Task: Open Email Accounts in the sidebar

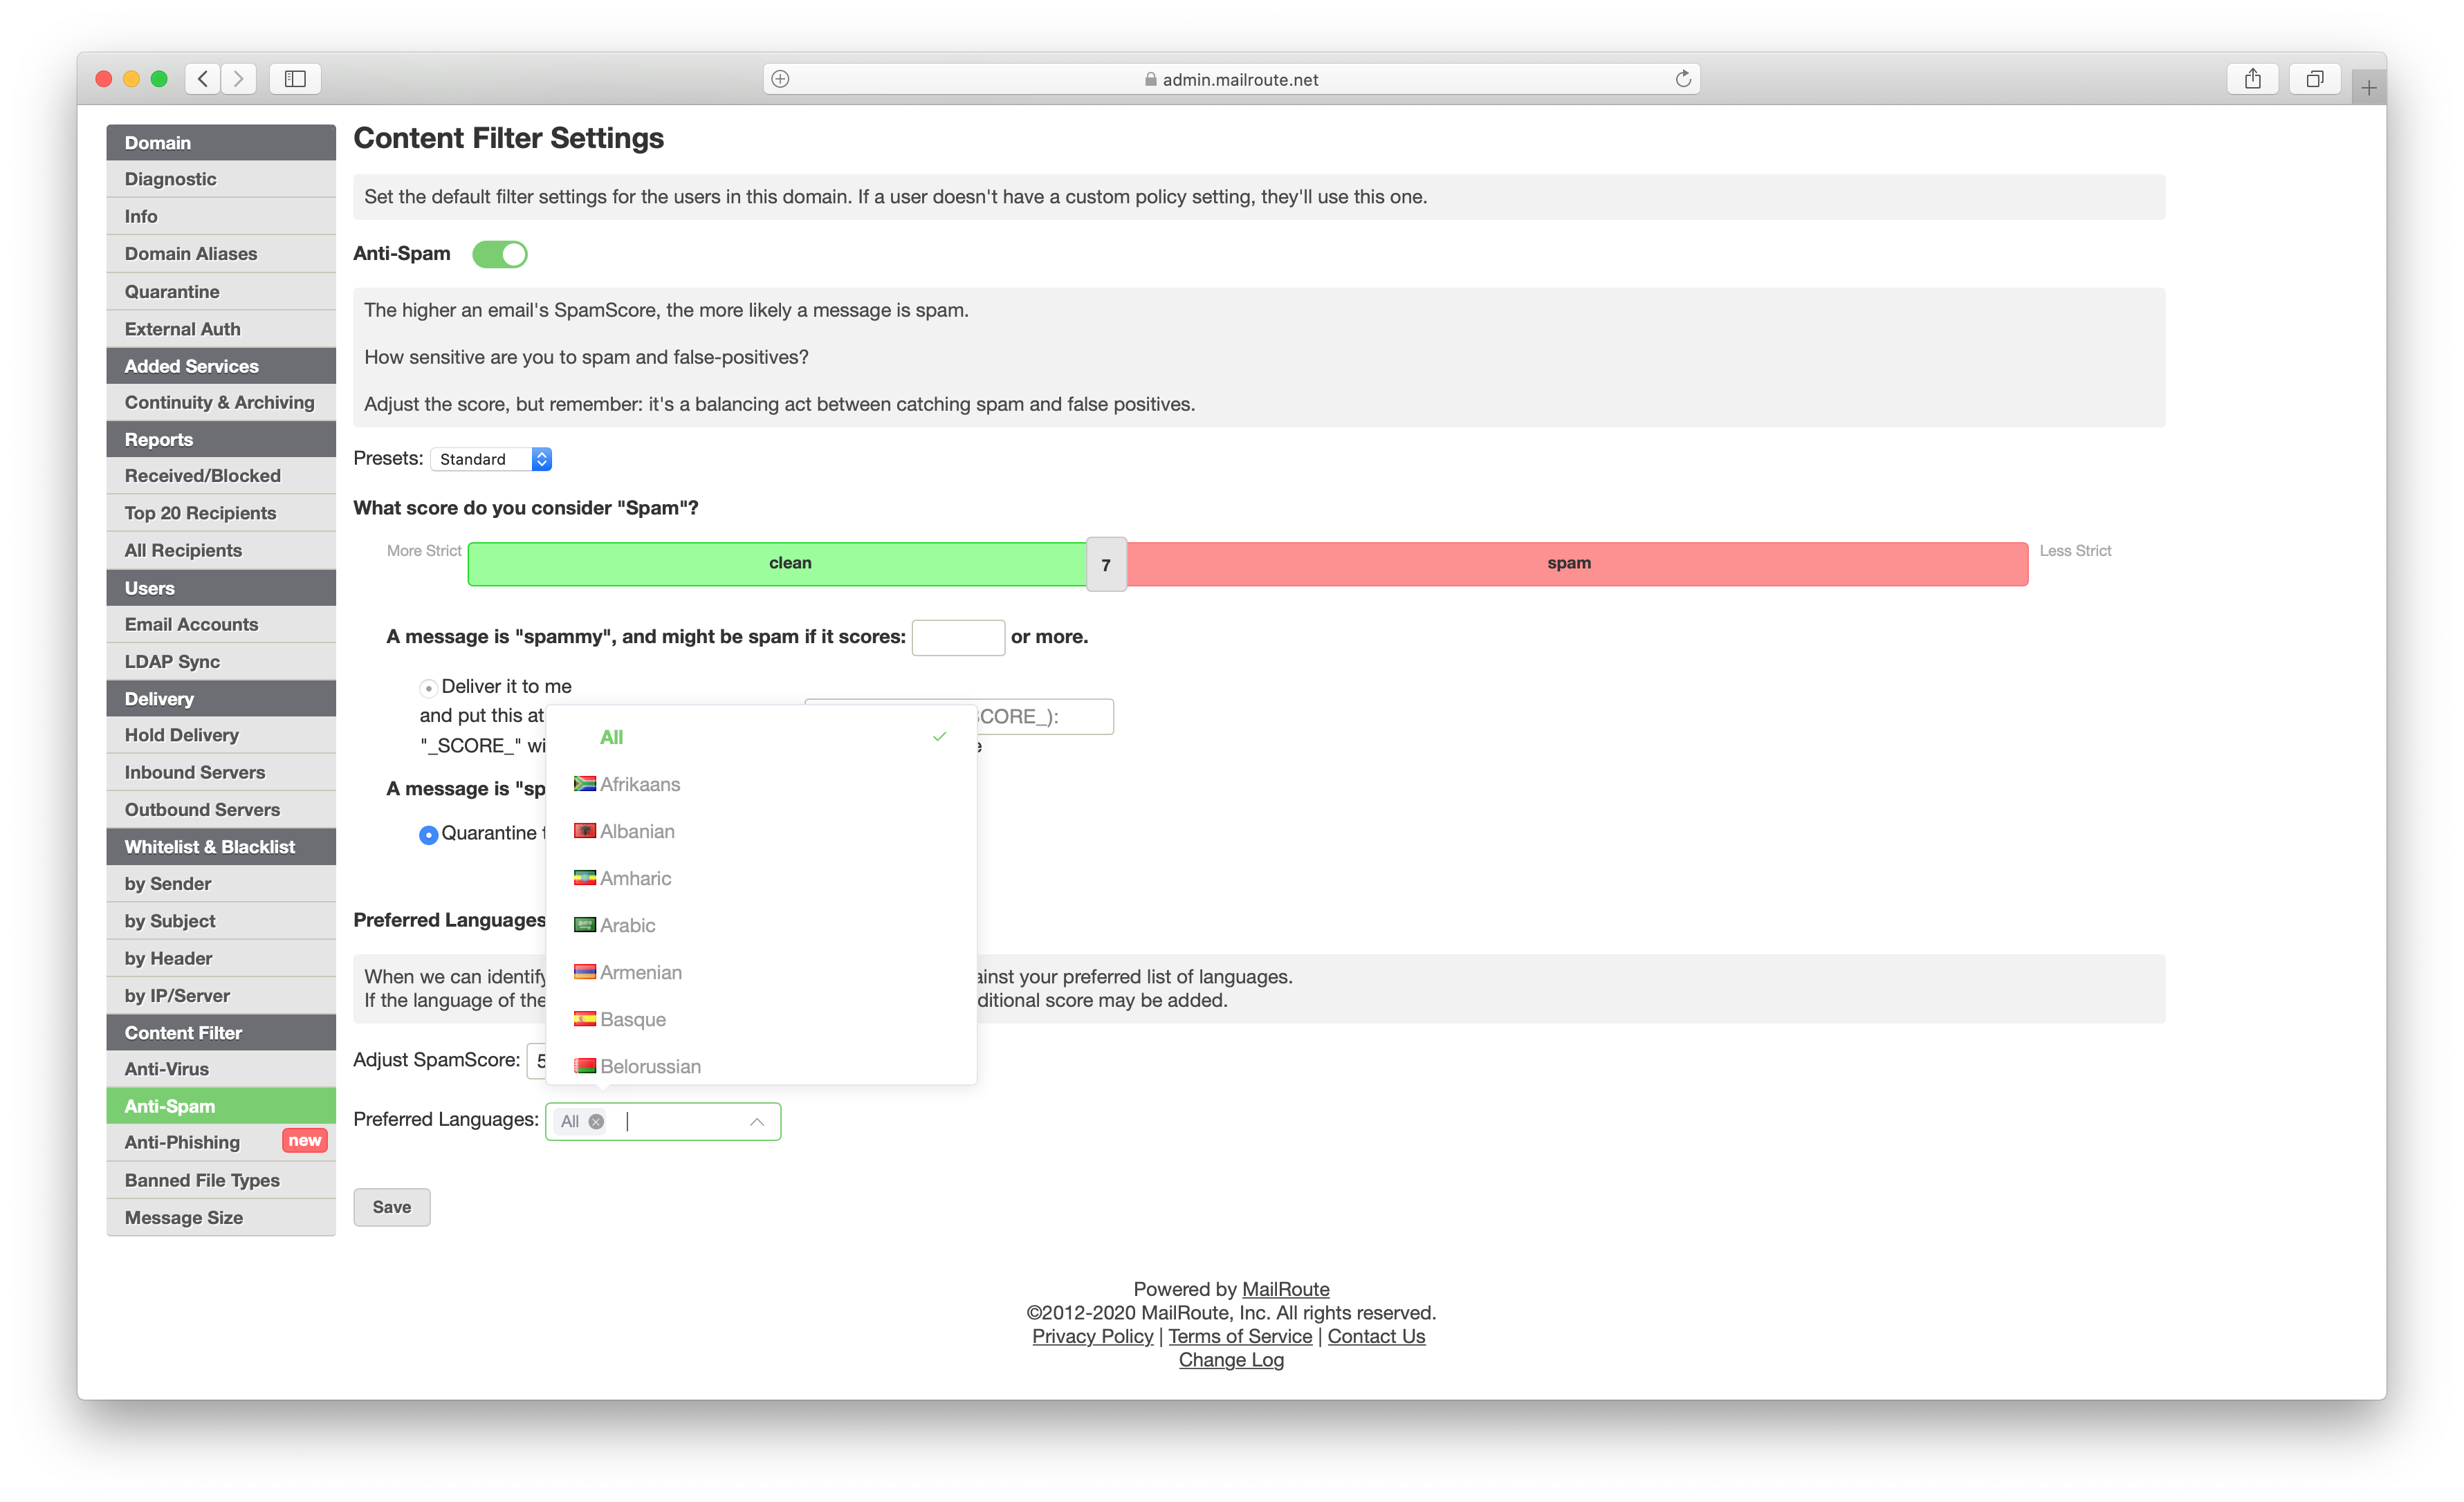Action: [x=221, y=624]
